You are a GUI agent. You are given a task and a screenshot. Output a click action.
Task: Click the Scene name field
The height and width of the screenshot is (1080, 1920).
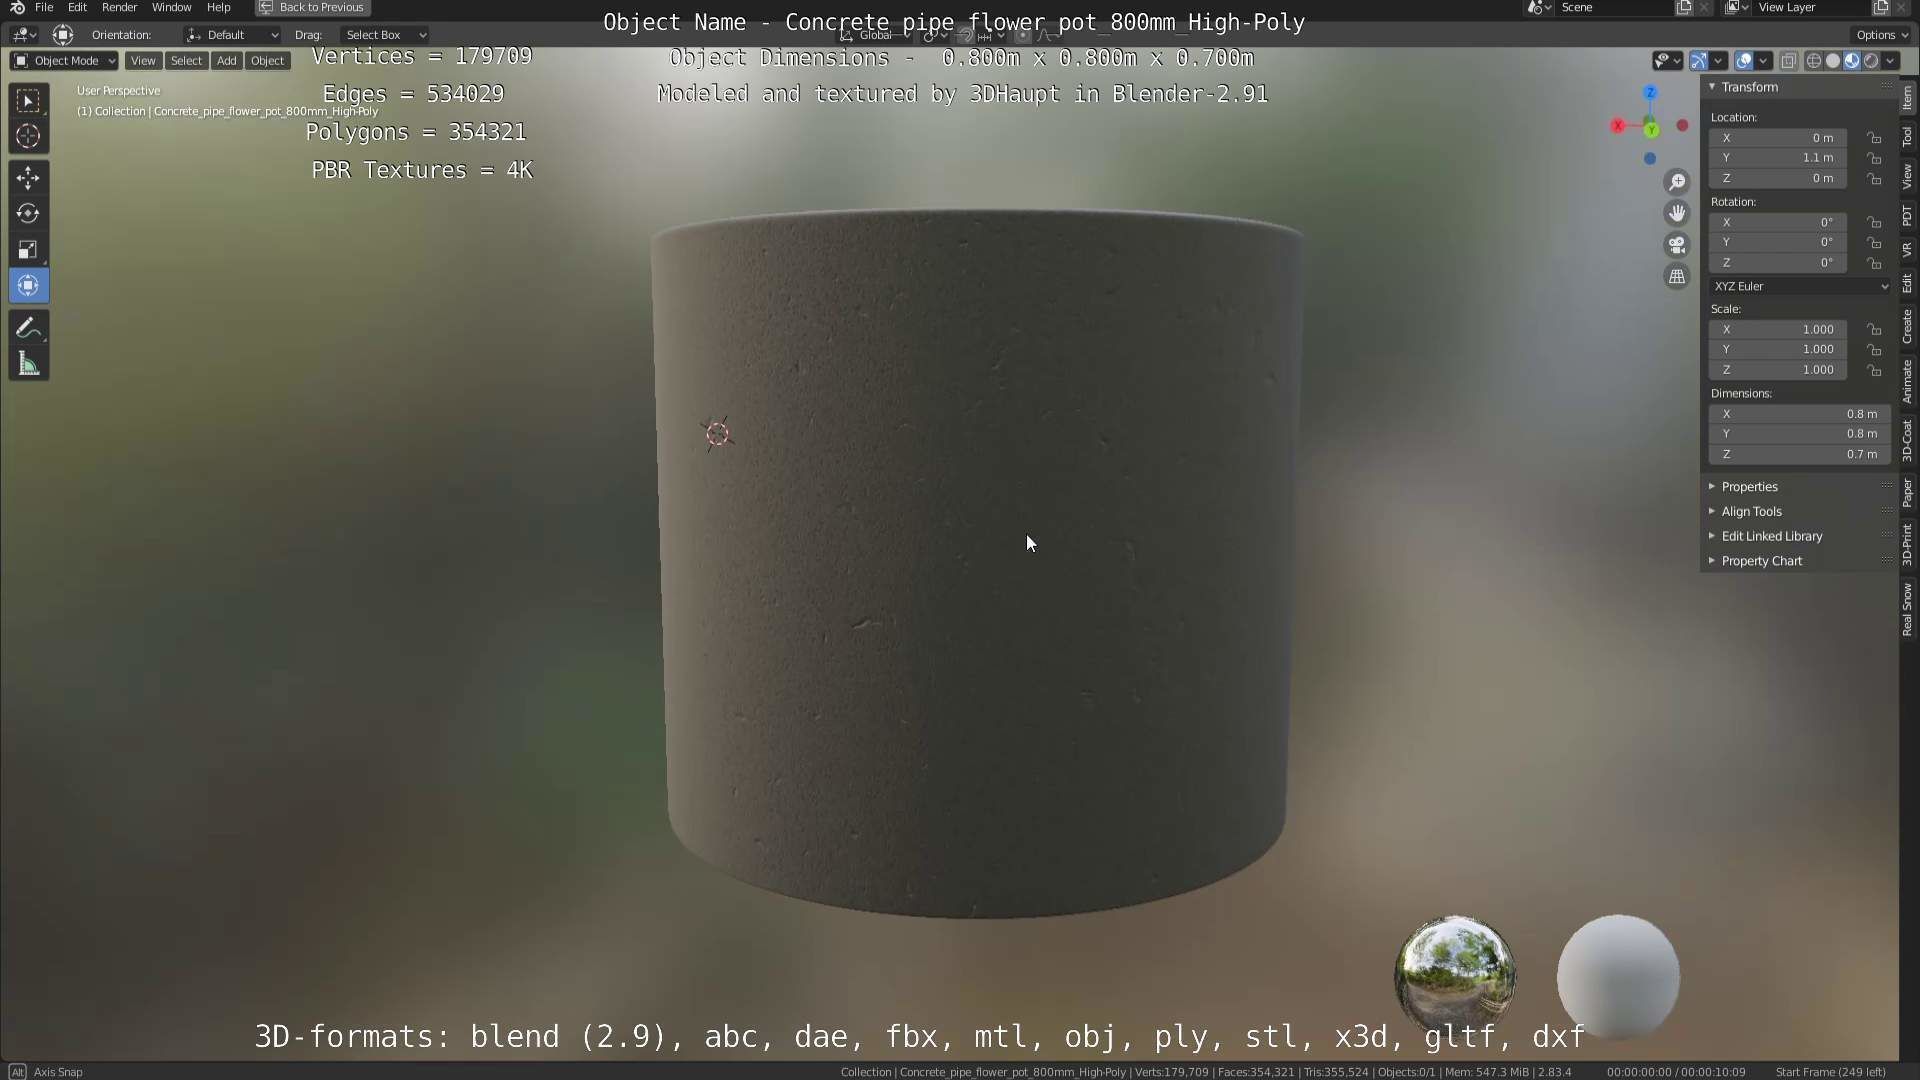(x=1612, y=7)
